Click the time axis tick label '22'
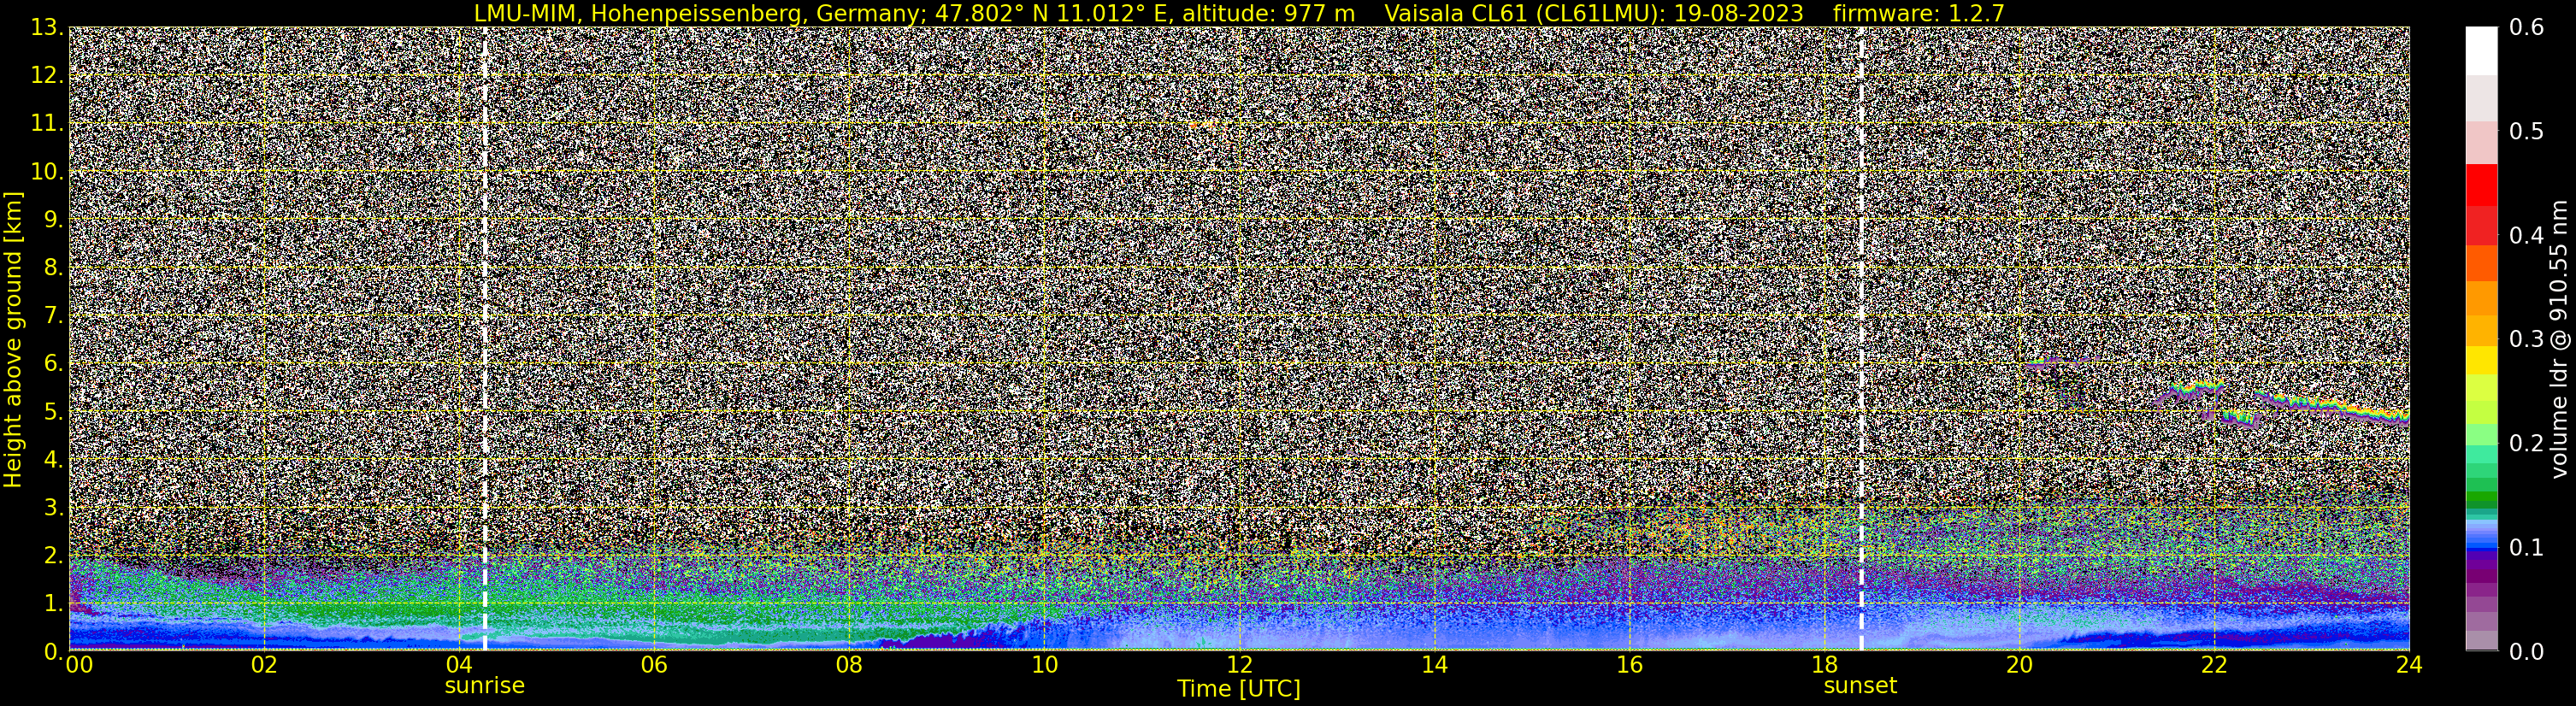2576x706 pixels. click(x=2214, y=665)
